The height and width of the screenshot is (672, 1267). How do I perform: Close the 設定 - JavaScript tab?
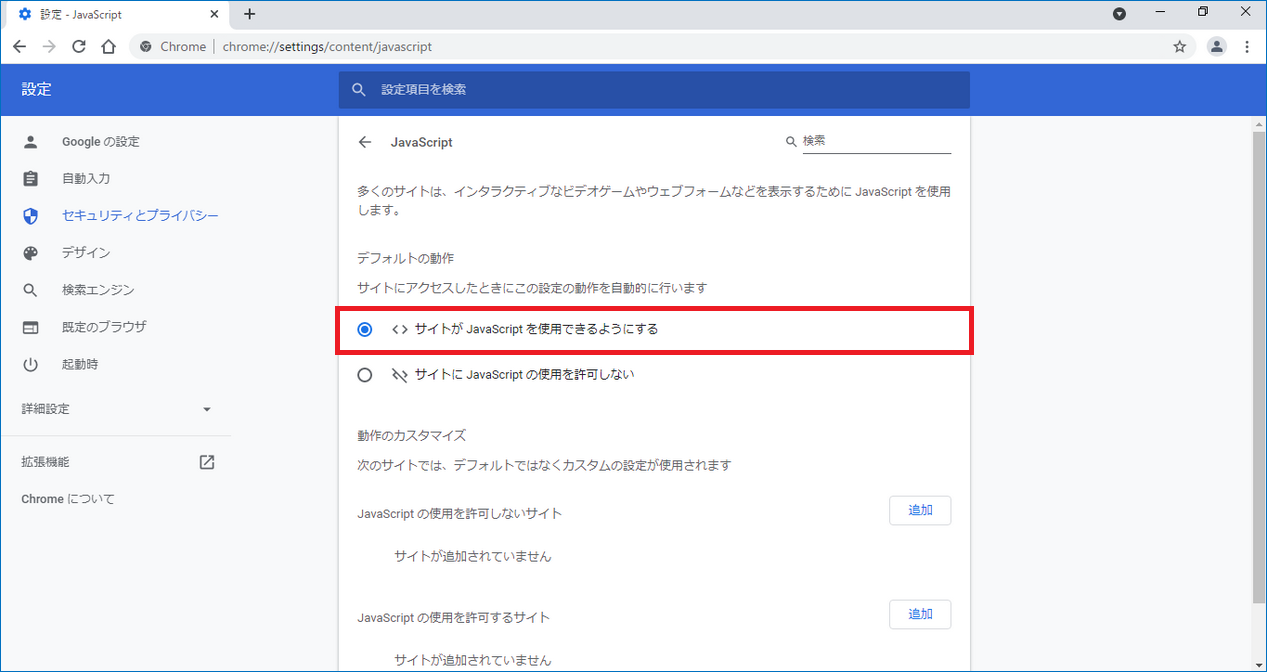point(214,15)
